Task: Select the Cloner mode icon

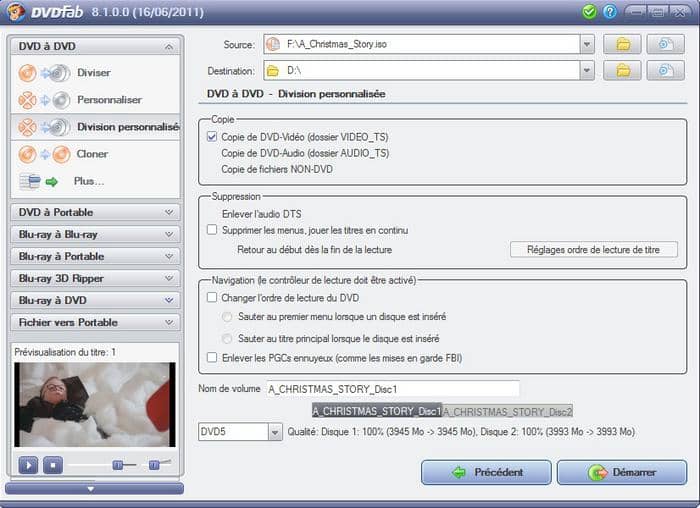Action: 44,154
